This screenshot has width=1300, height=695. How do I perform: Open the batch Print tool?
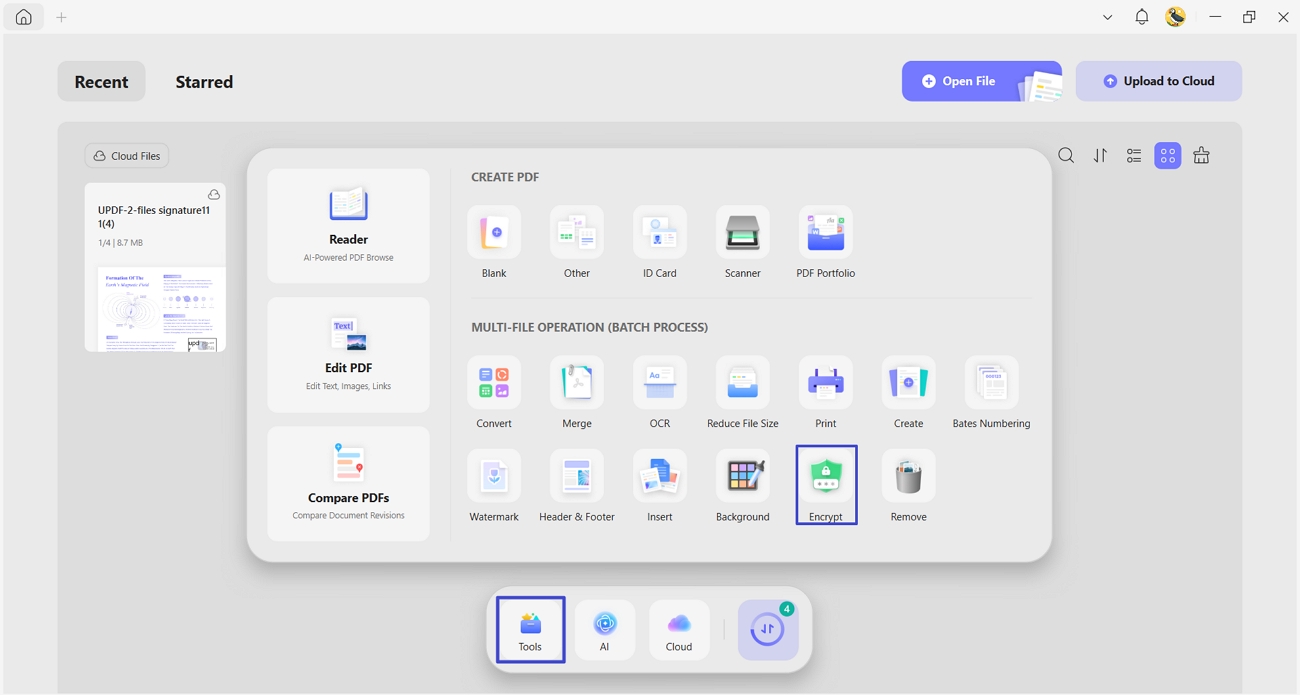pos(826,383)
